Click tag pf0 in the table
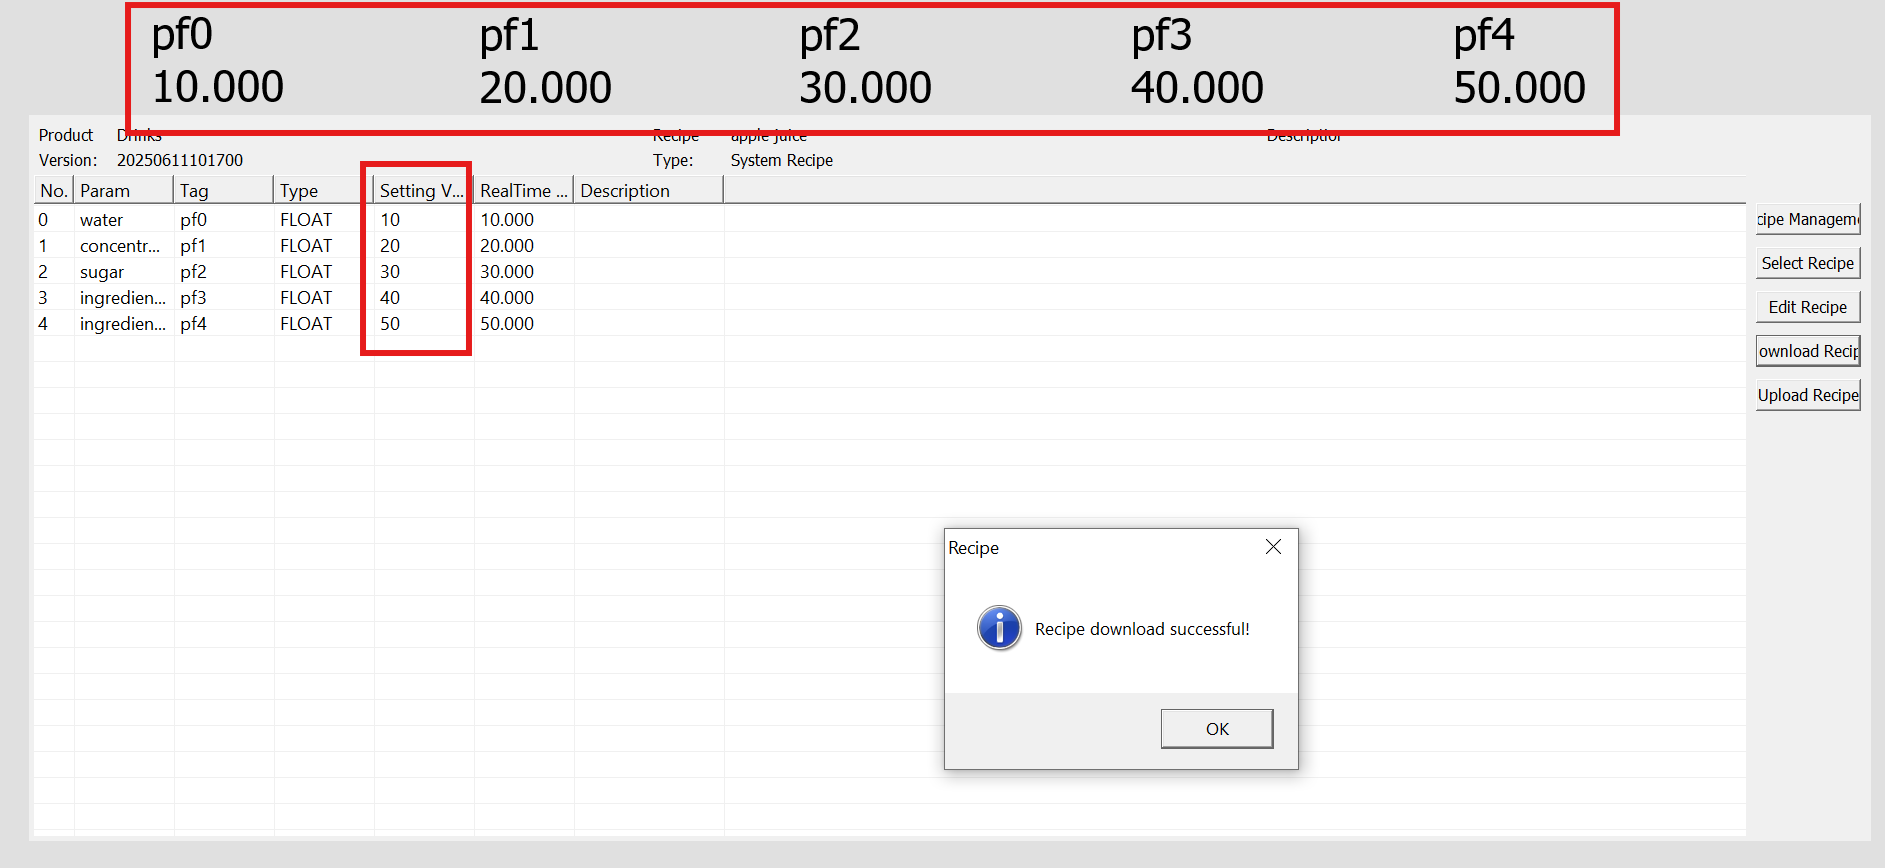Viewport: 1885px width, 868px height. 193,220
